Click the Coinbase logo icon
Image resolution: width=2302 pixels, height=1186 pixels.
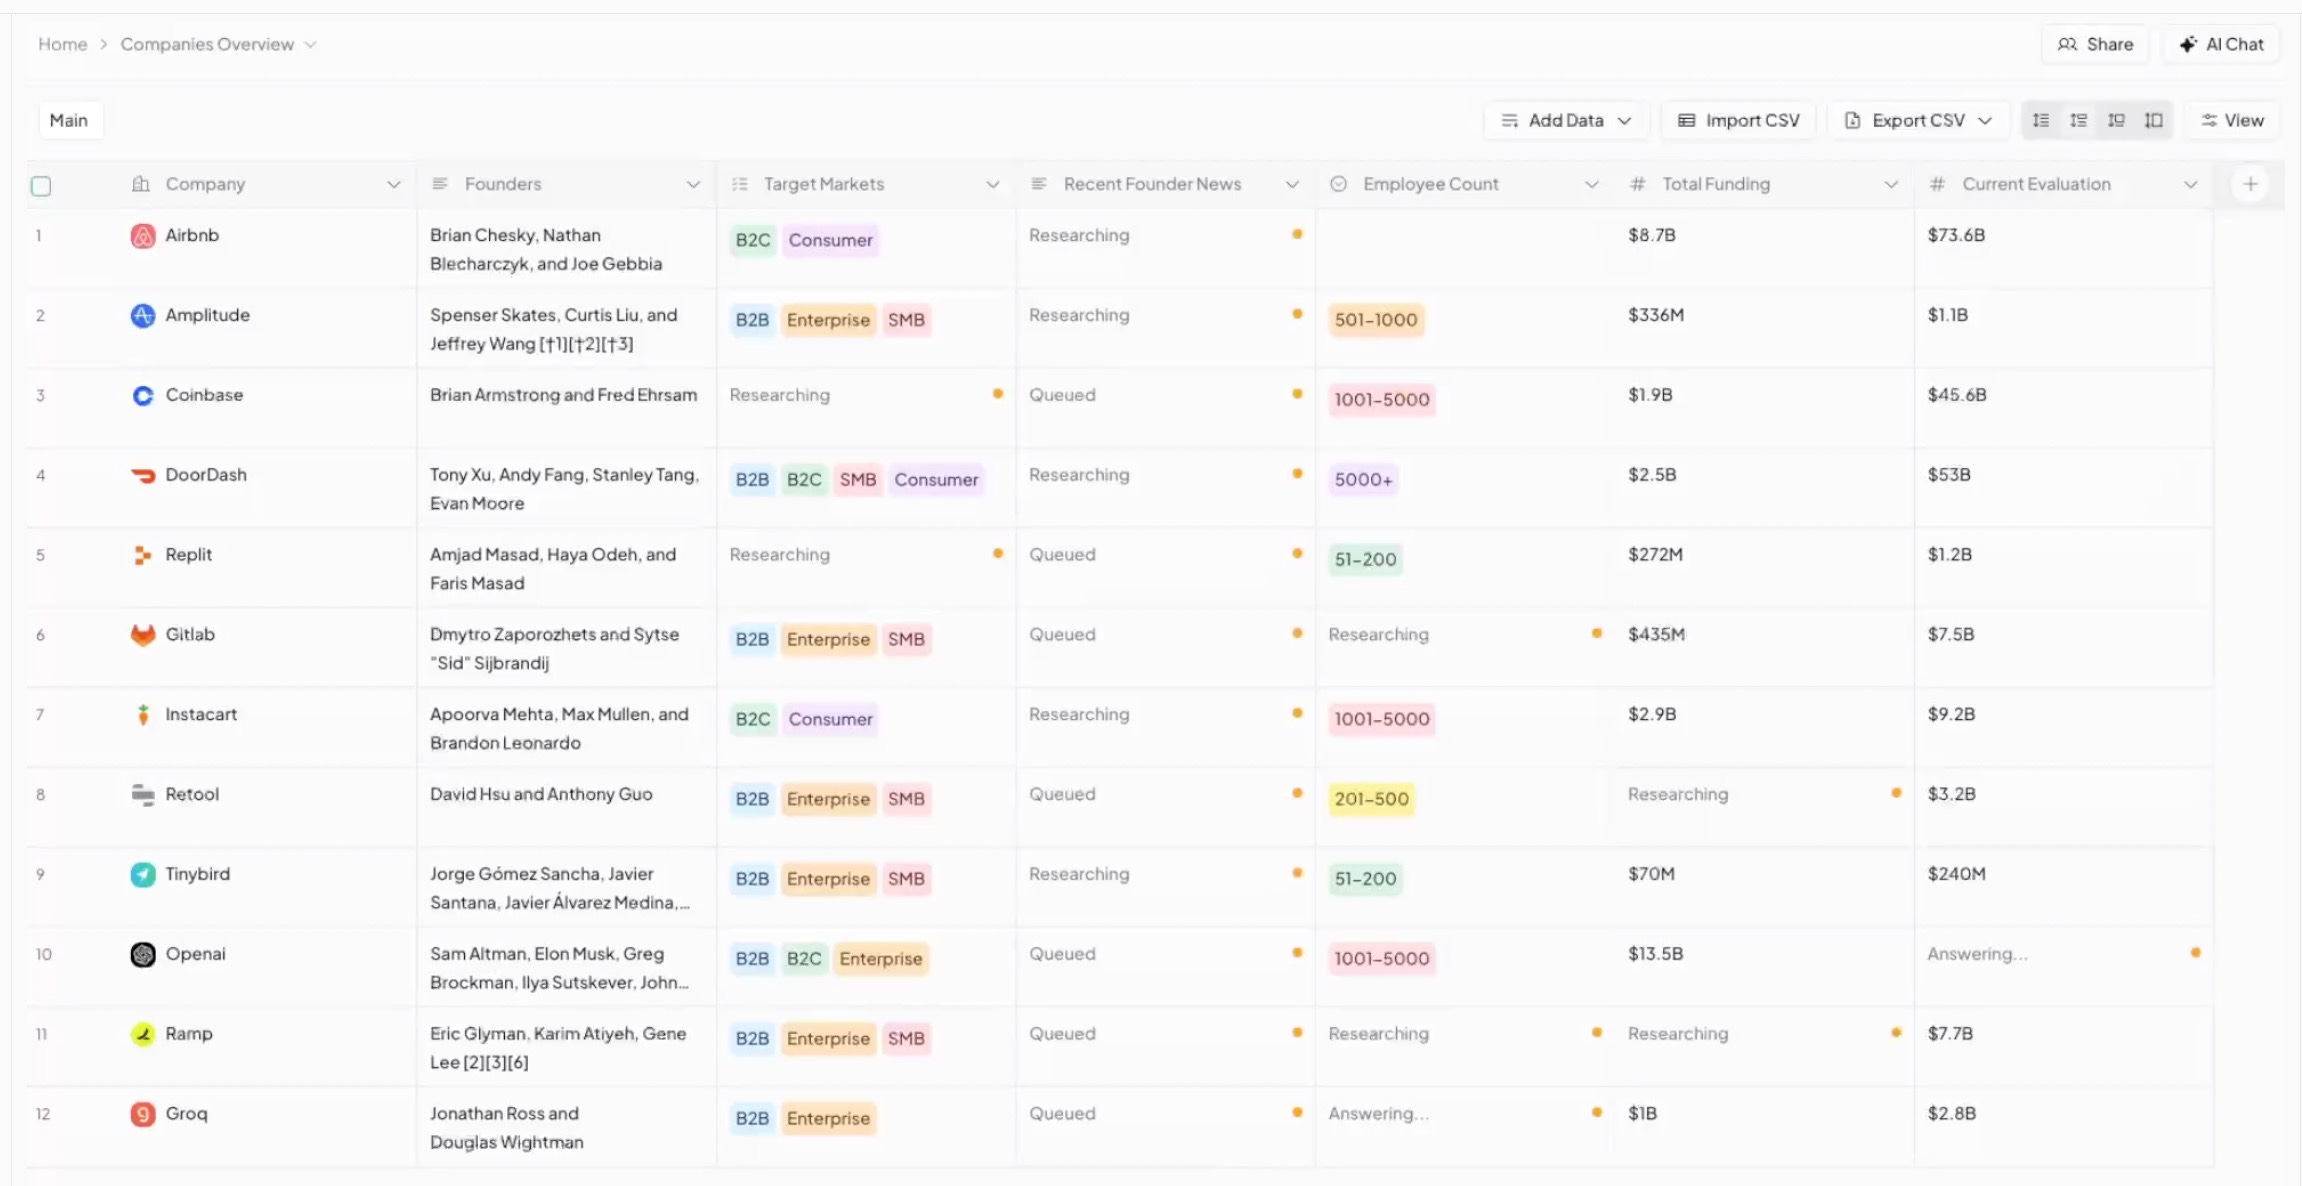[143, 396]
